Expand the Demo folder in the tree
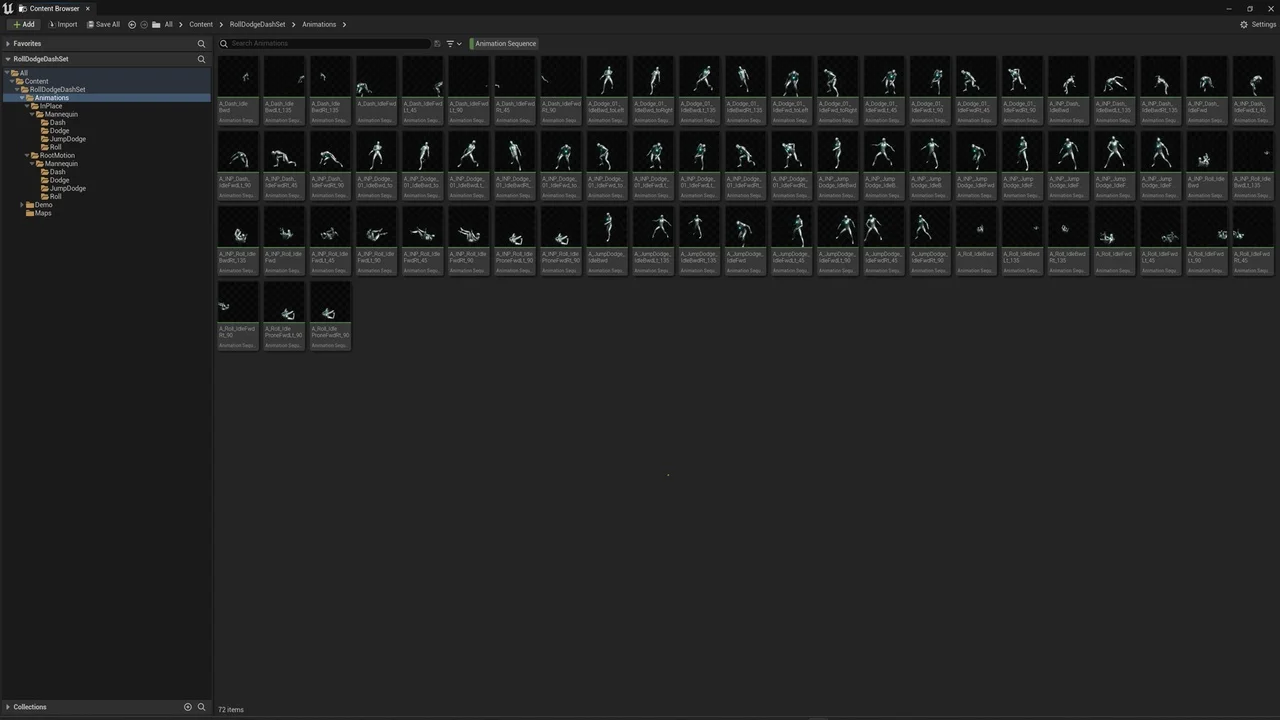This screenshot has height=720, width=1280. (22, 205)
